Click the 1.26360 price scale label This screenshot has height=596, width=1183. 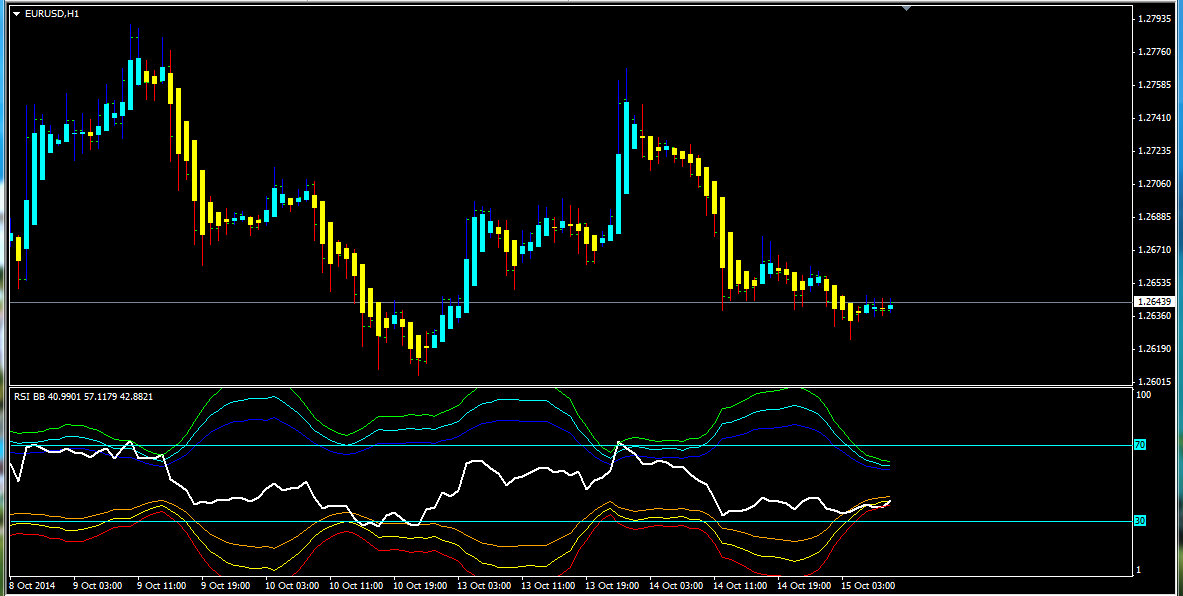pyautogui.click(x=1154, y=315)
